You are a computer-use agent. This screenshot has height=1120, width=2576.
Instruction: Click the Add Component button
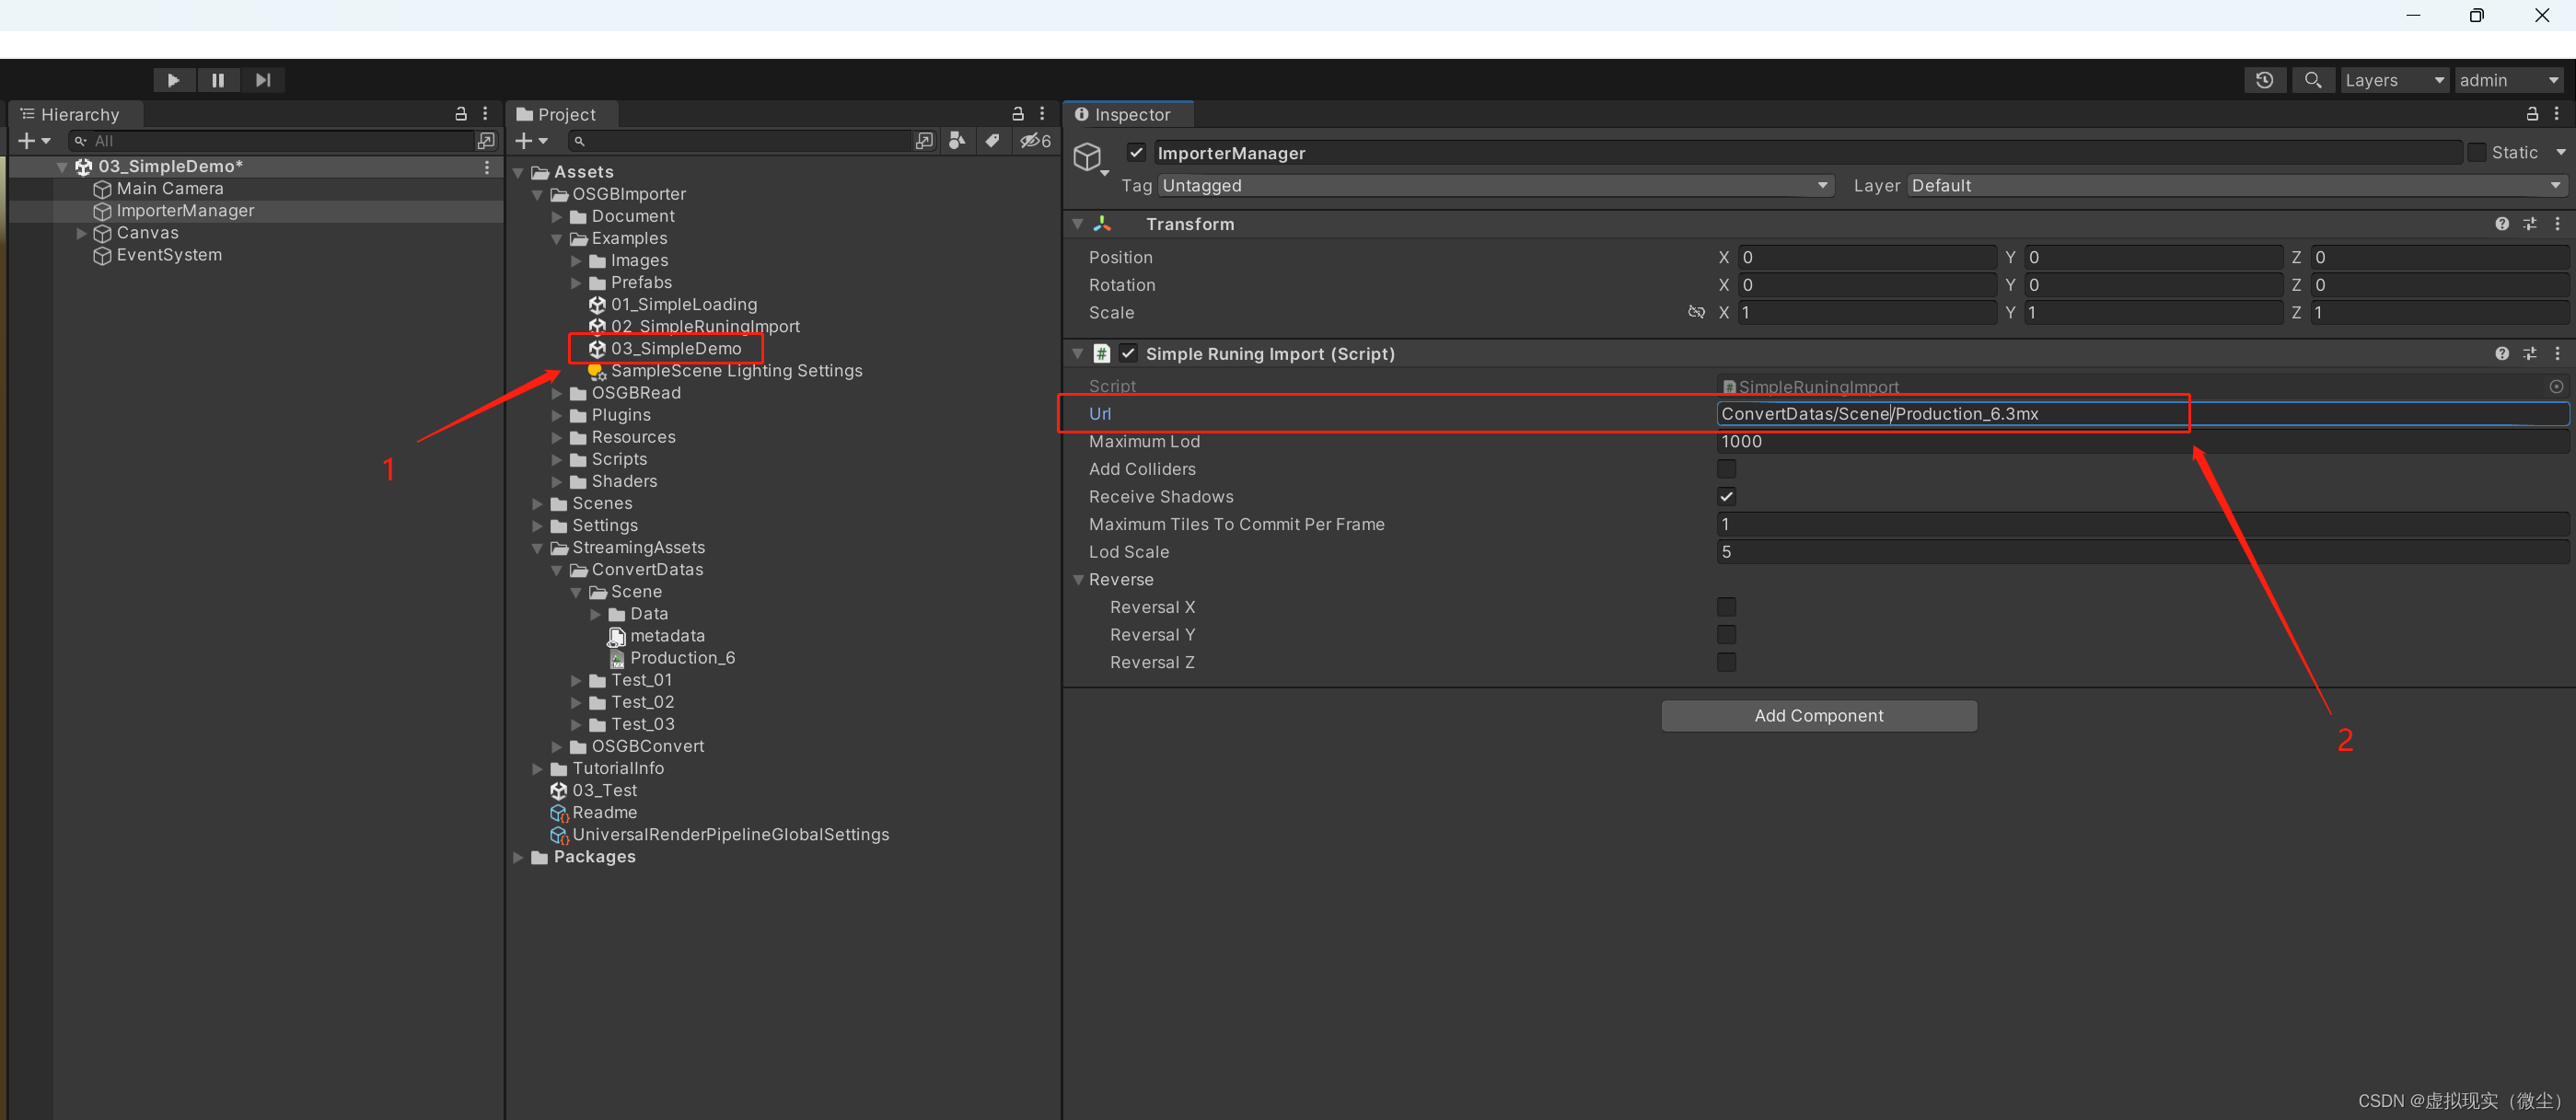click(1819, 715)
